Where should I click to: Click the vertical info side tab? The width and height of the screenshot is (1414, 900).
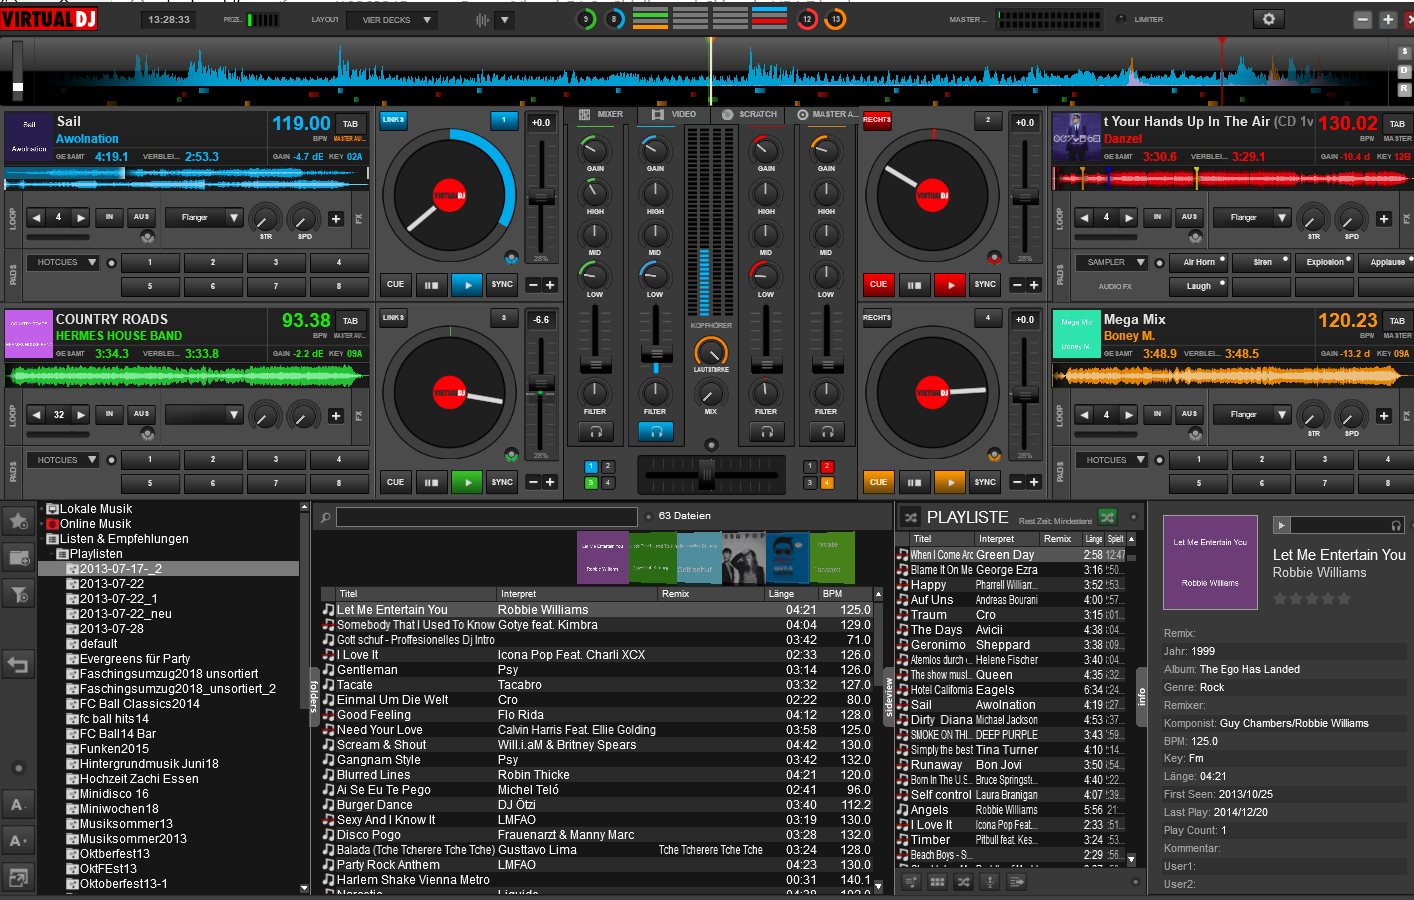click(1142, 697)
